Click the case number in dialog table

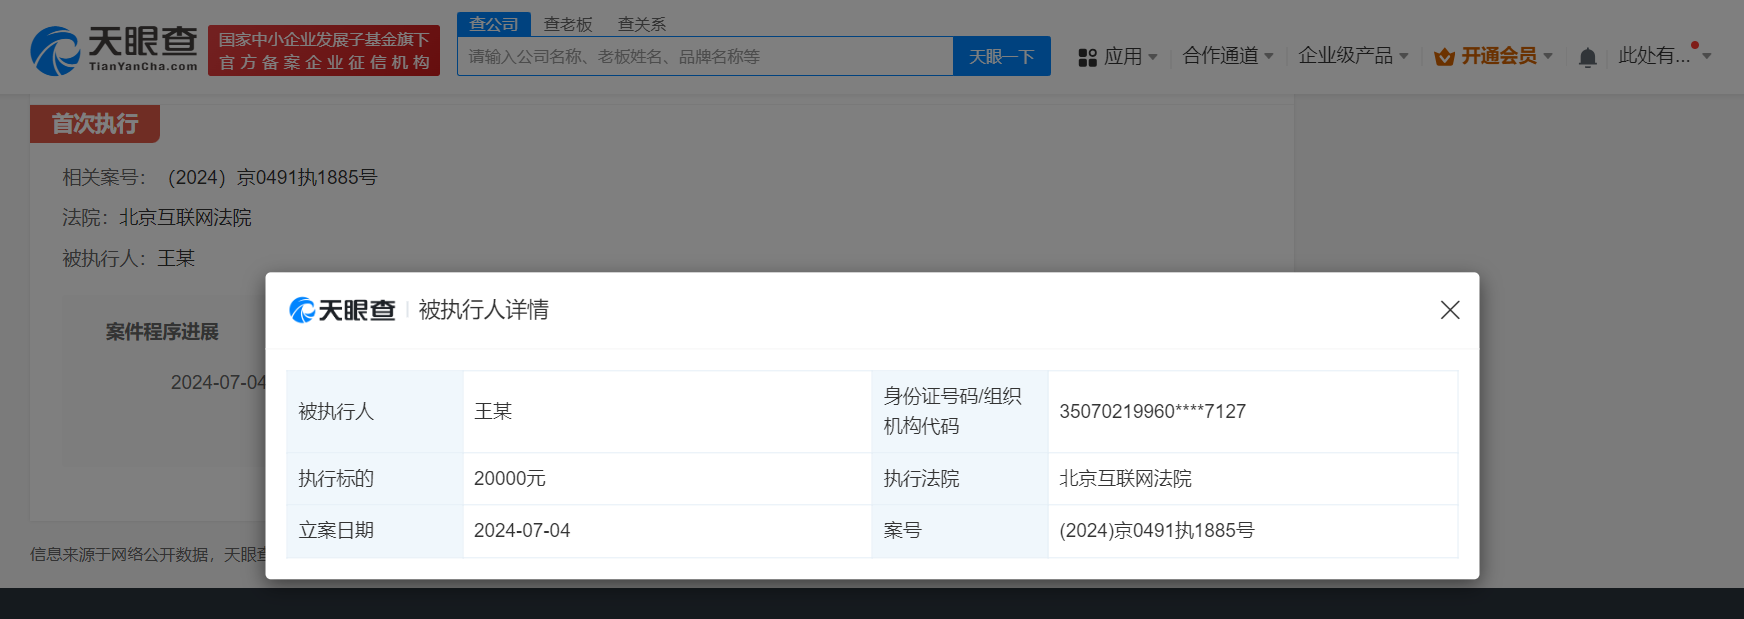click(1156, 531)
